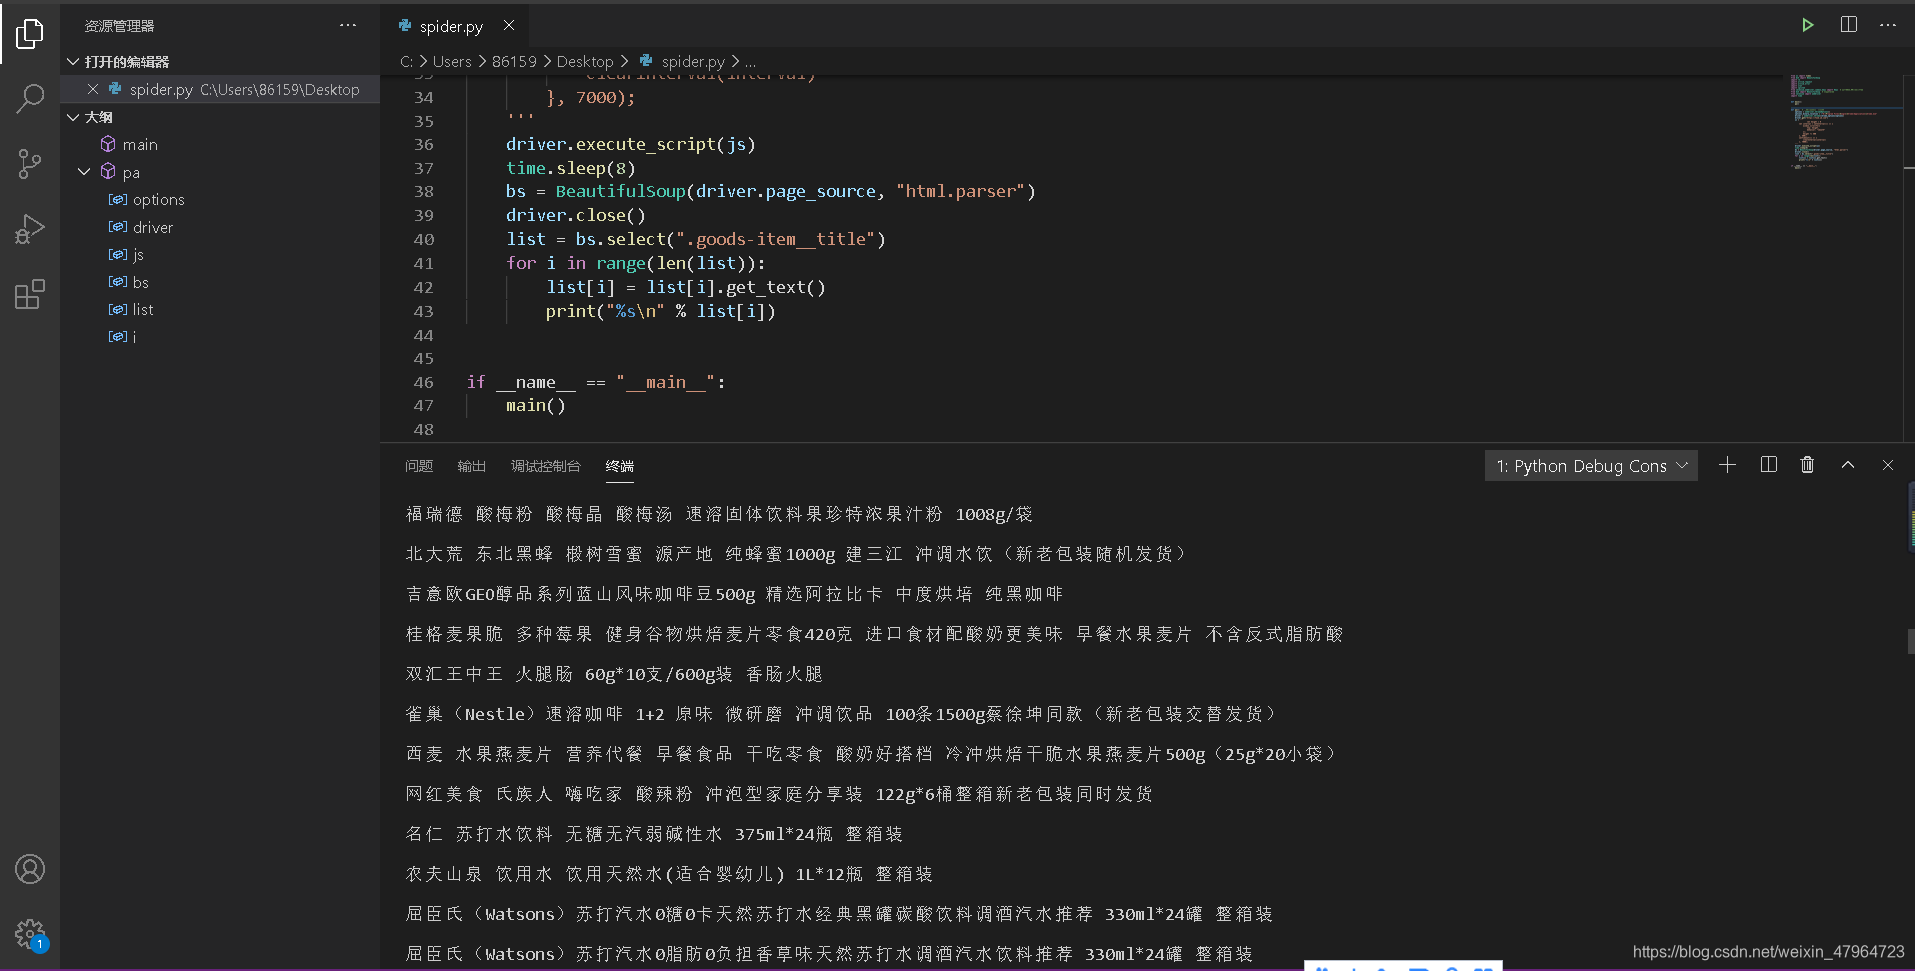Open the Explorer view in activity bar
1915x971 pixels.
(30, 34)
